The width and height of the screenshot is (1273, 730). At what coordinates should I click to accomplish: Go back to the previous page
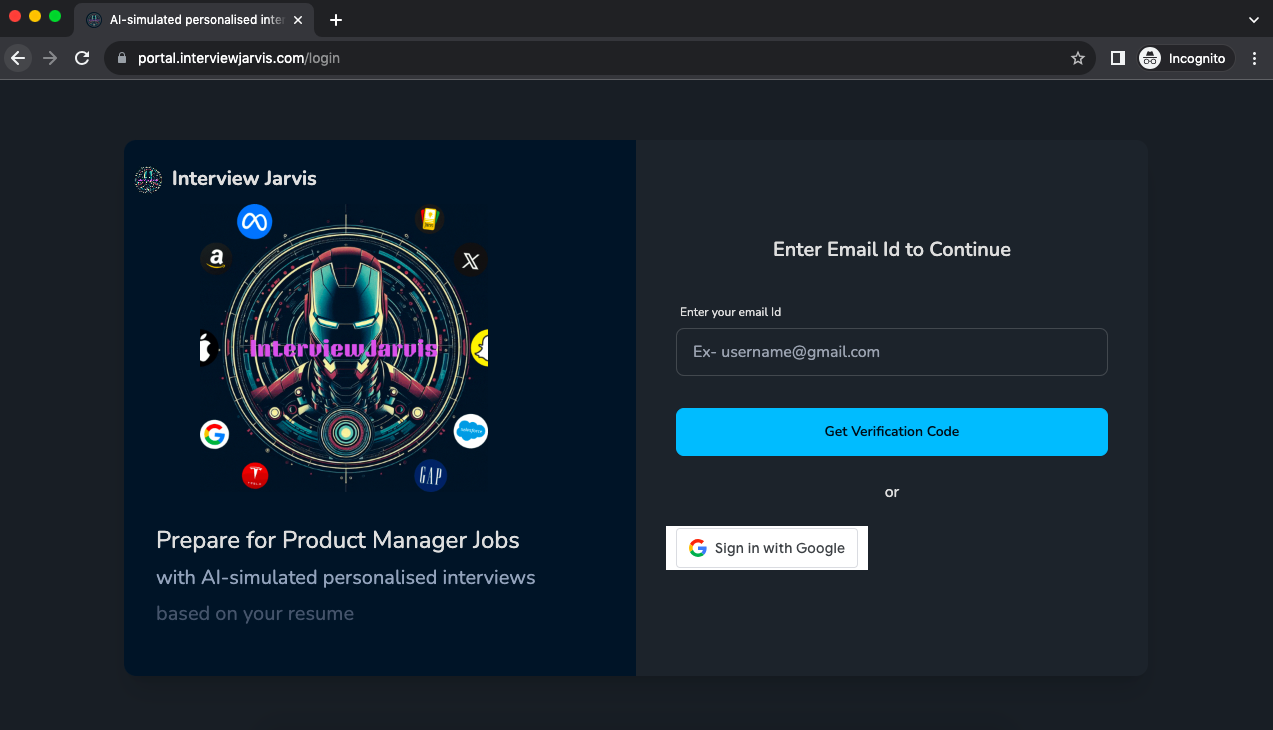18,58
